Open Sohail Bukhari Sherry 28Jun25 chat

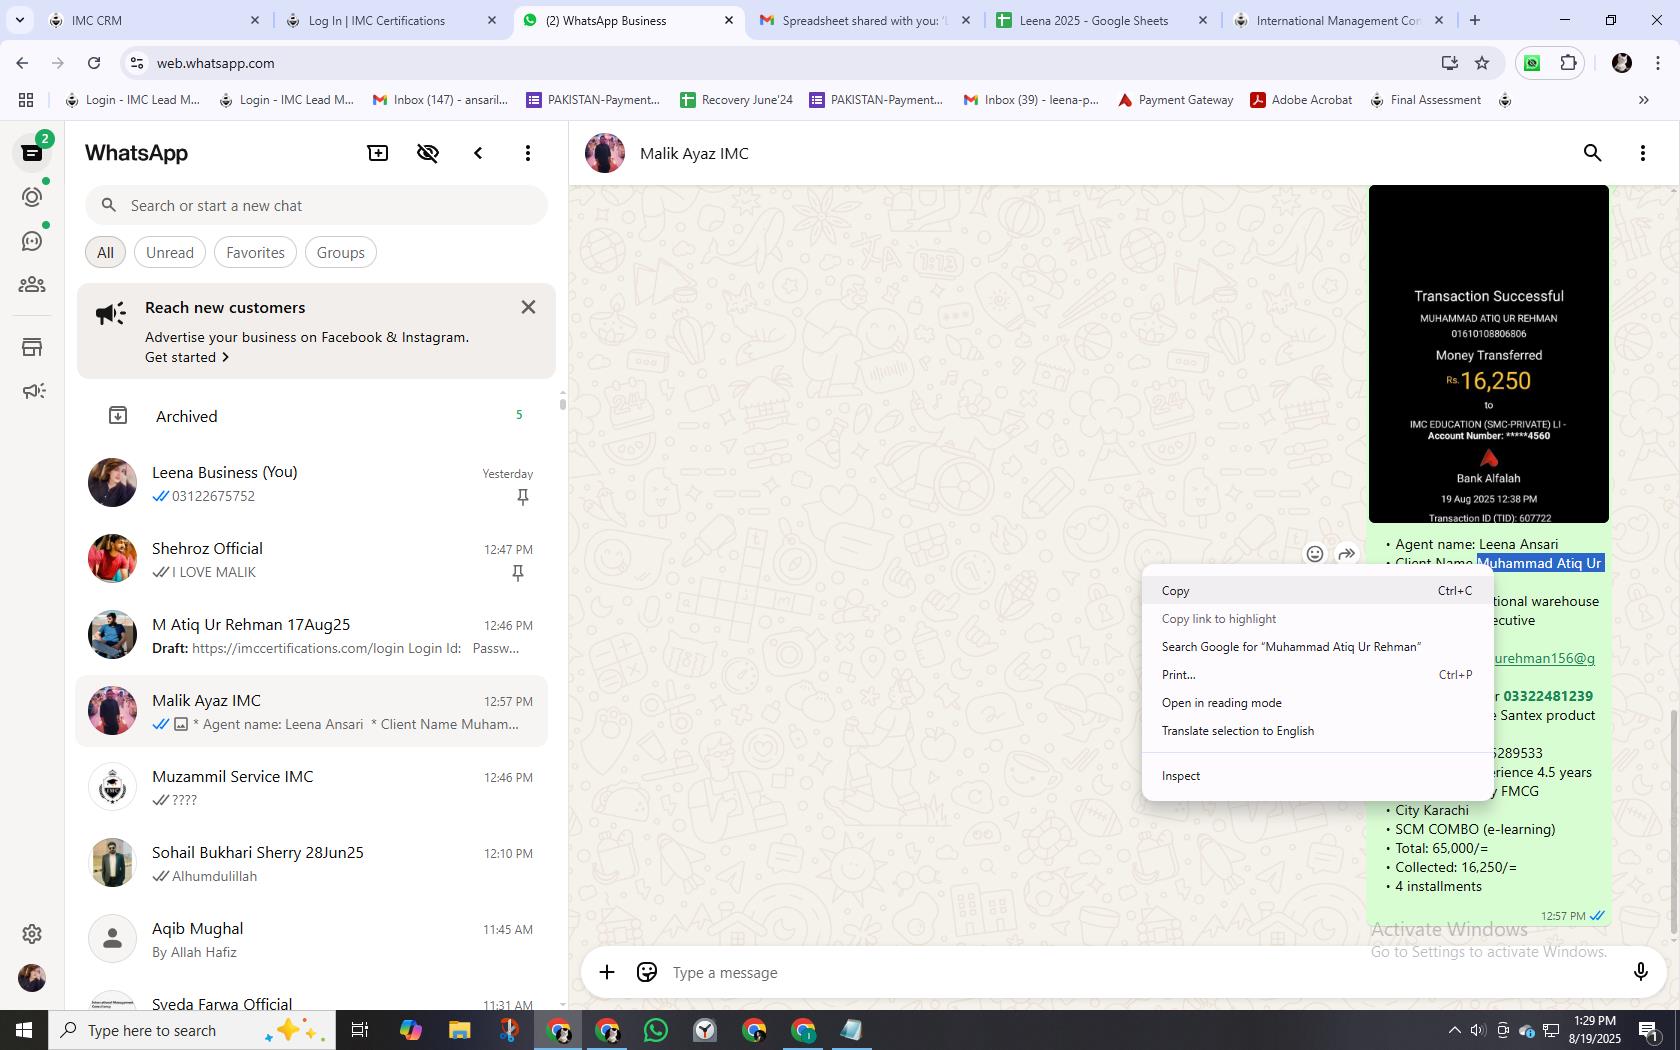tap(312, 863)
